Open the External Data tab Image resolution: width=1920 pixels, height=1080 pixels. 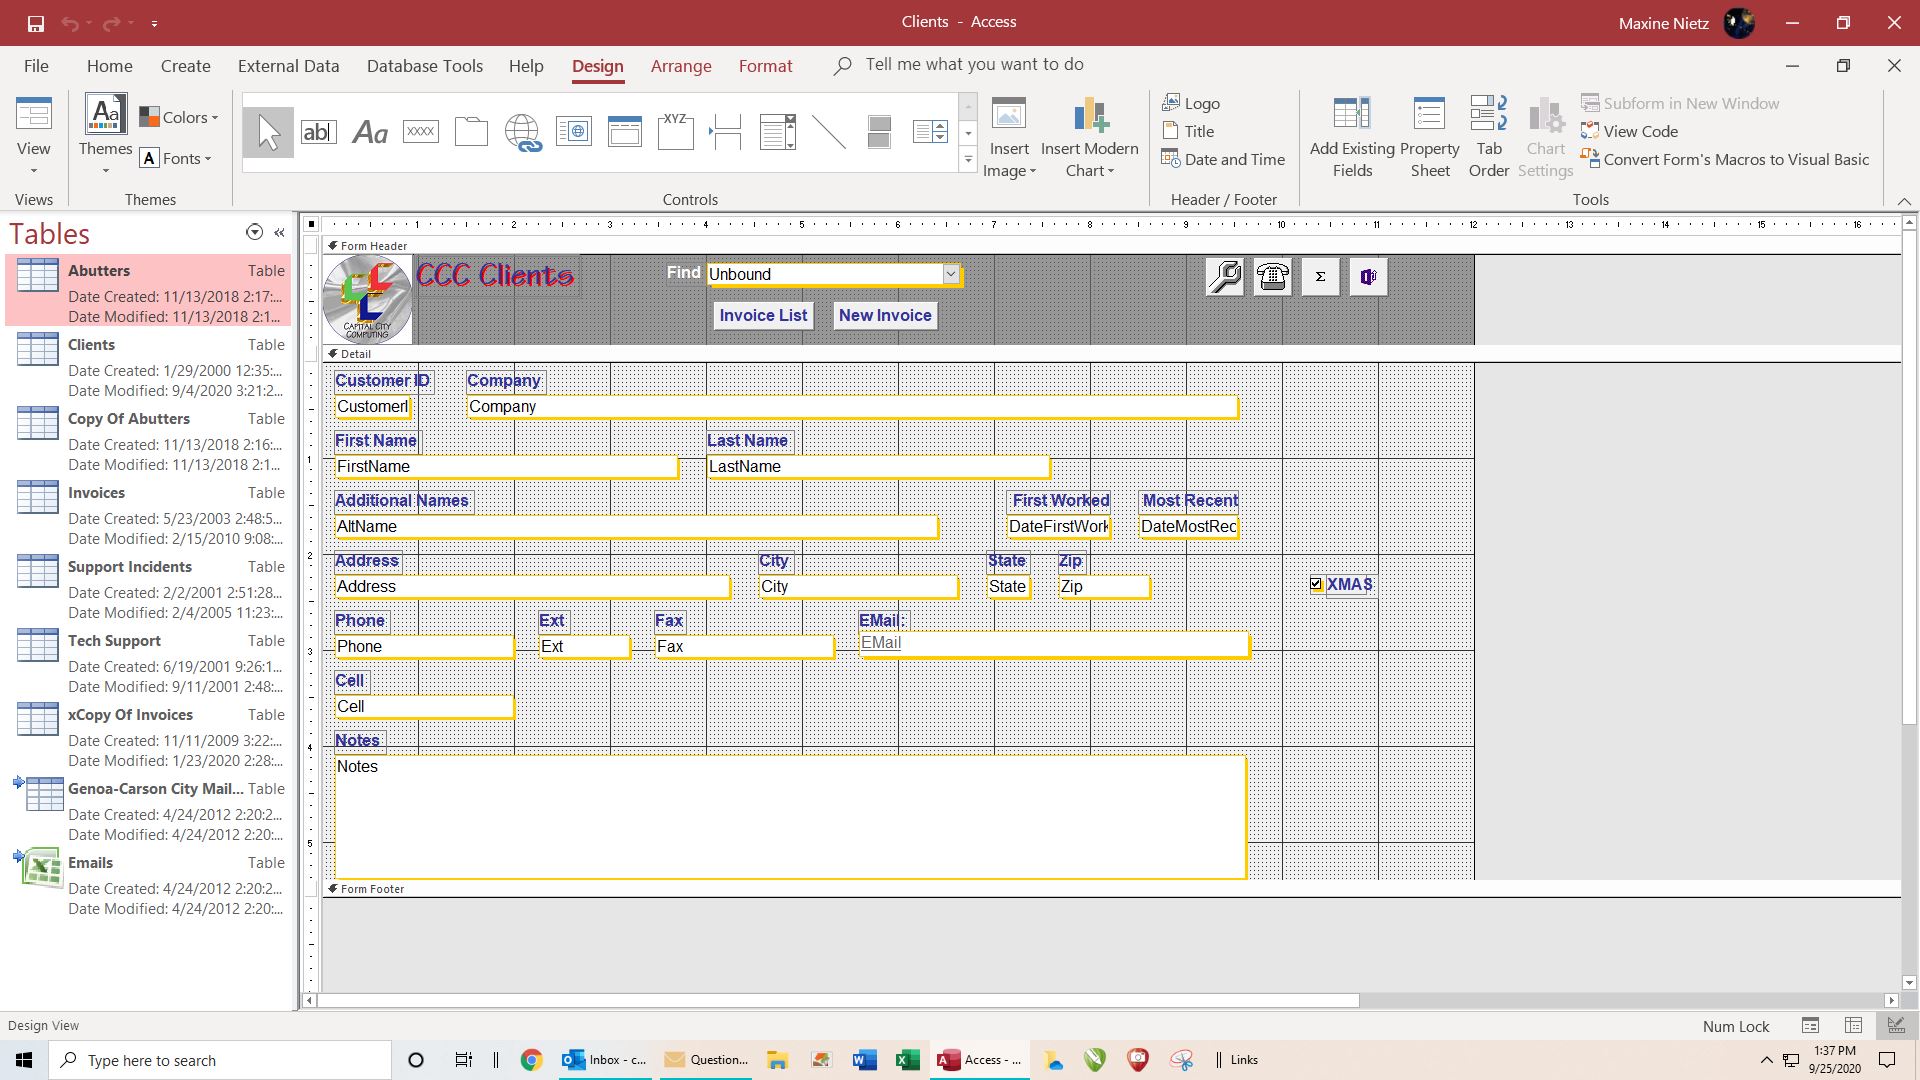click(x=288, y=66)
